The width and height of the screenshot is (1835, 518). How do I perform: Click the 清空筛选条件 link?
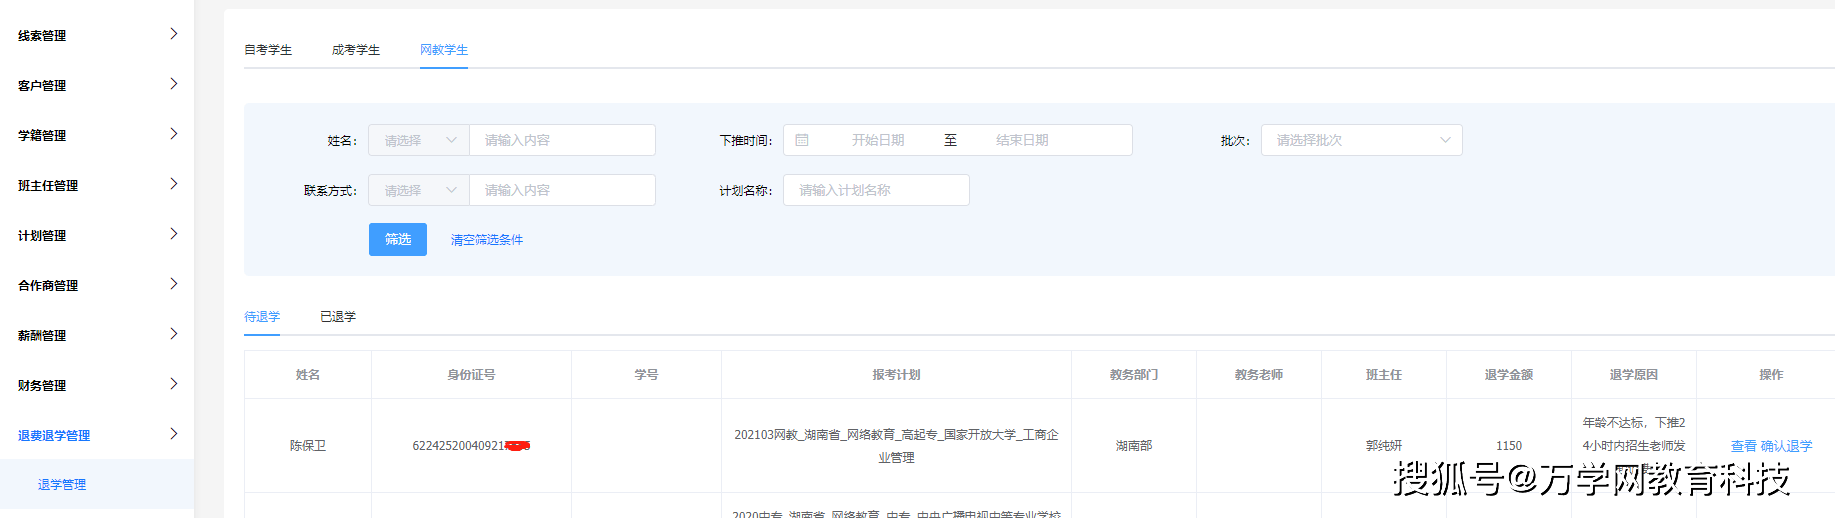(487, 240)
